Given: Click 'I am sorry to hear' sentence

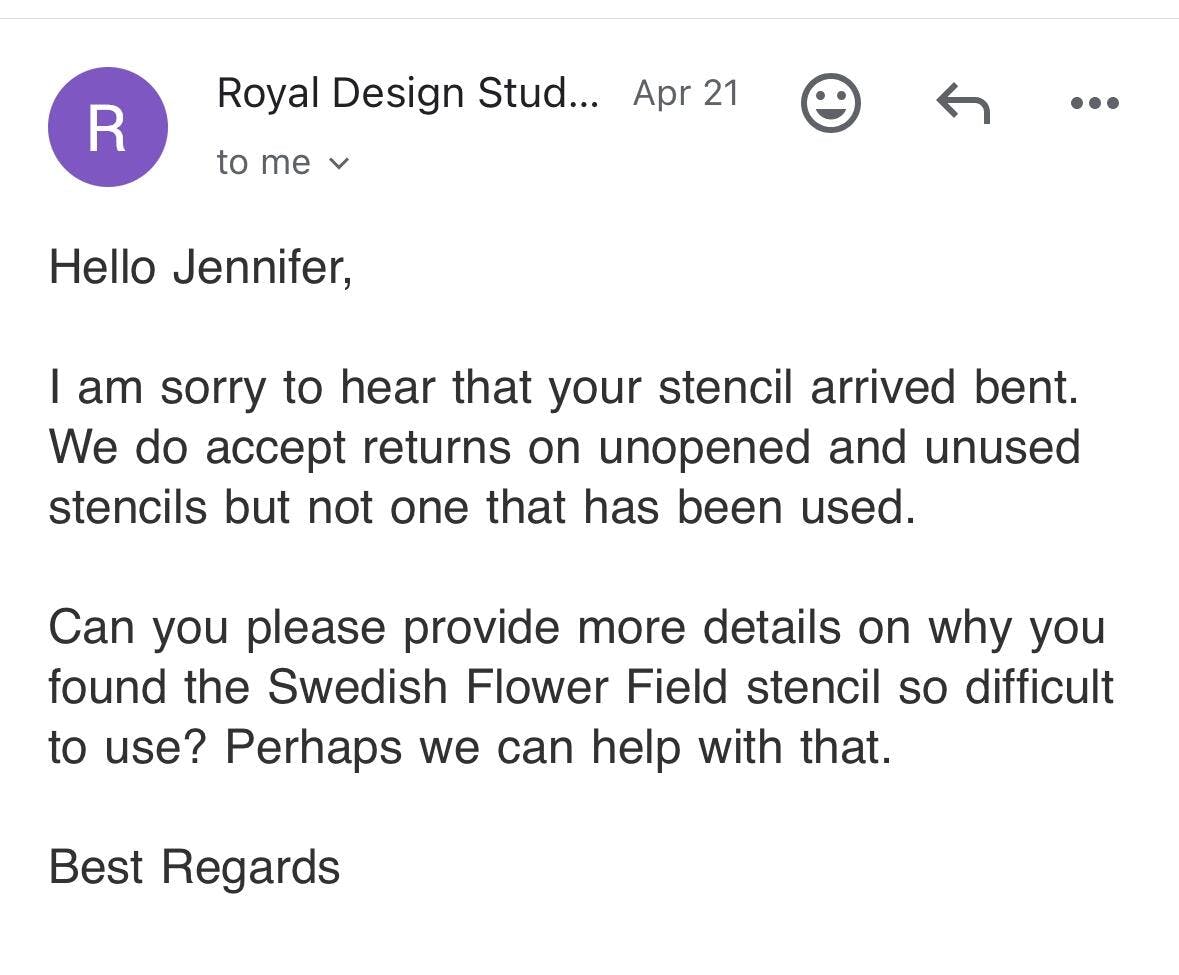Looking at the screenshot, I should [x=240, y=388].
